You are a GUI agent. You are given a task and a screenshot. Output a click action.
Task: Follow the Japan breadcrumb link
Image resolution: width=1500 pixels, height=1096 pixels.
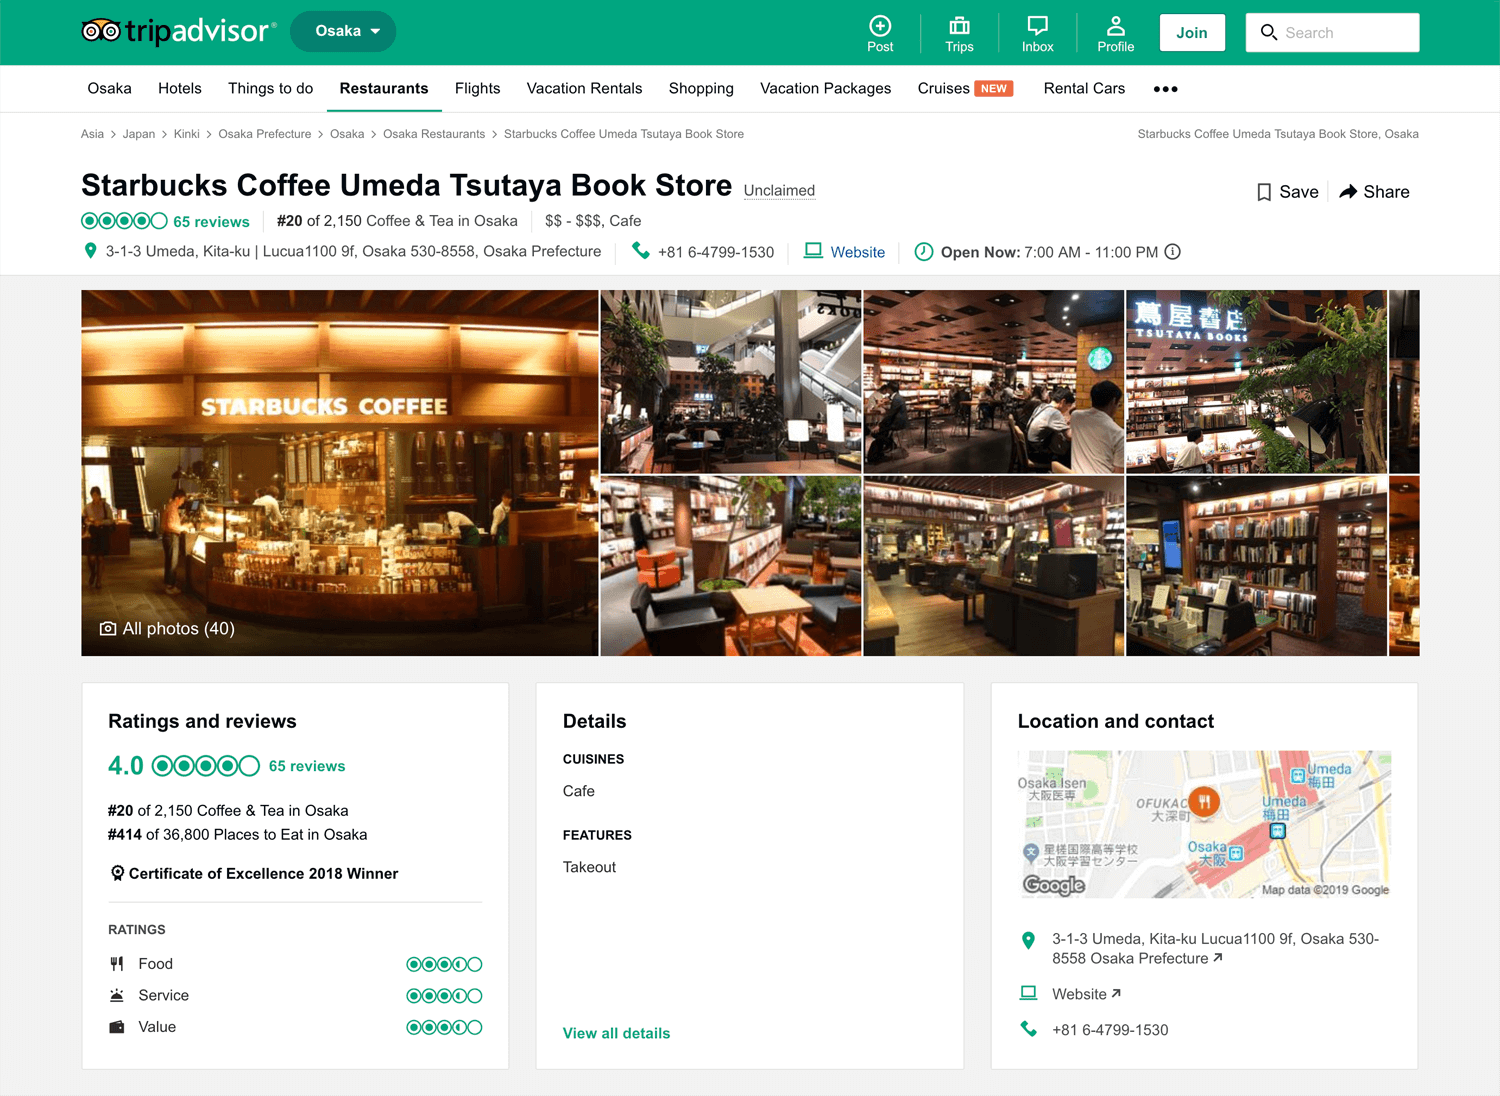click(x=139, y=134)
